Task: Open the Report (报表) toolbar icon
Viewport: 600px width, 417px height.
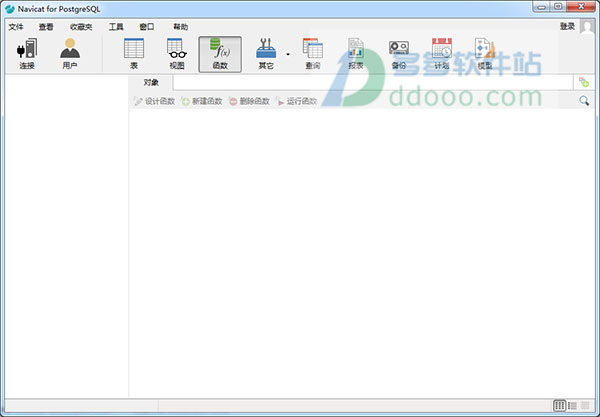Action: pos(355,54)
